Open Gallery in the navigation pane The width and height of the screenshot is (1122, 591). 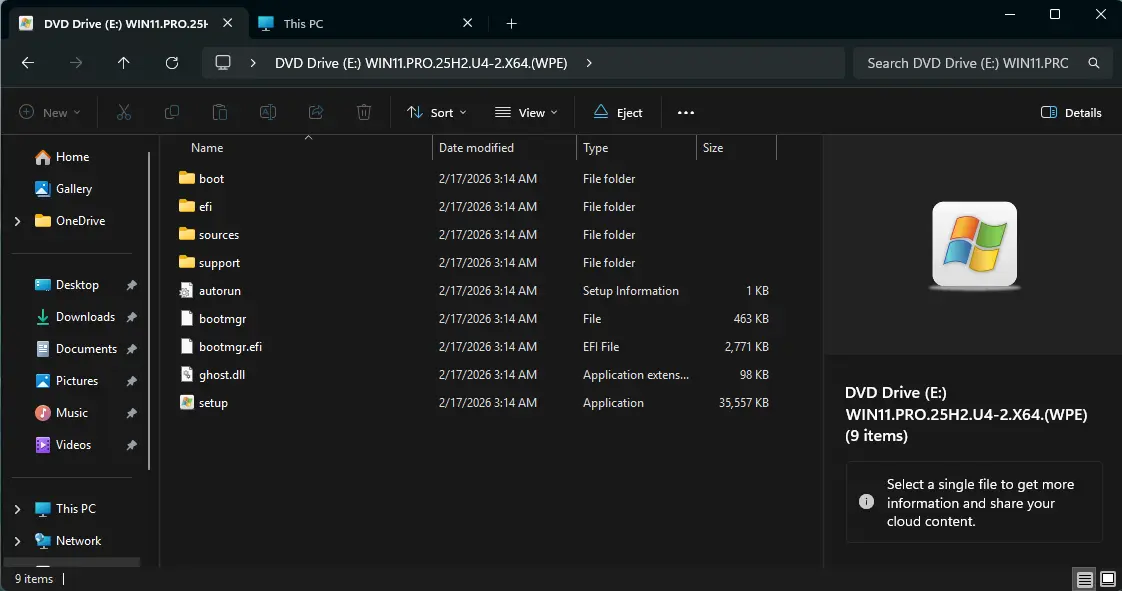[74, 189]
